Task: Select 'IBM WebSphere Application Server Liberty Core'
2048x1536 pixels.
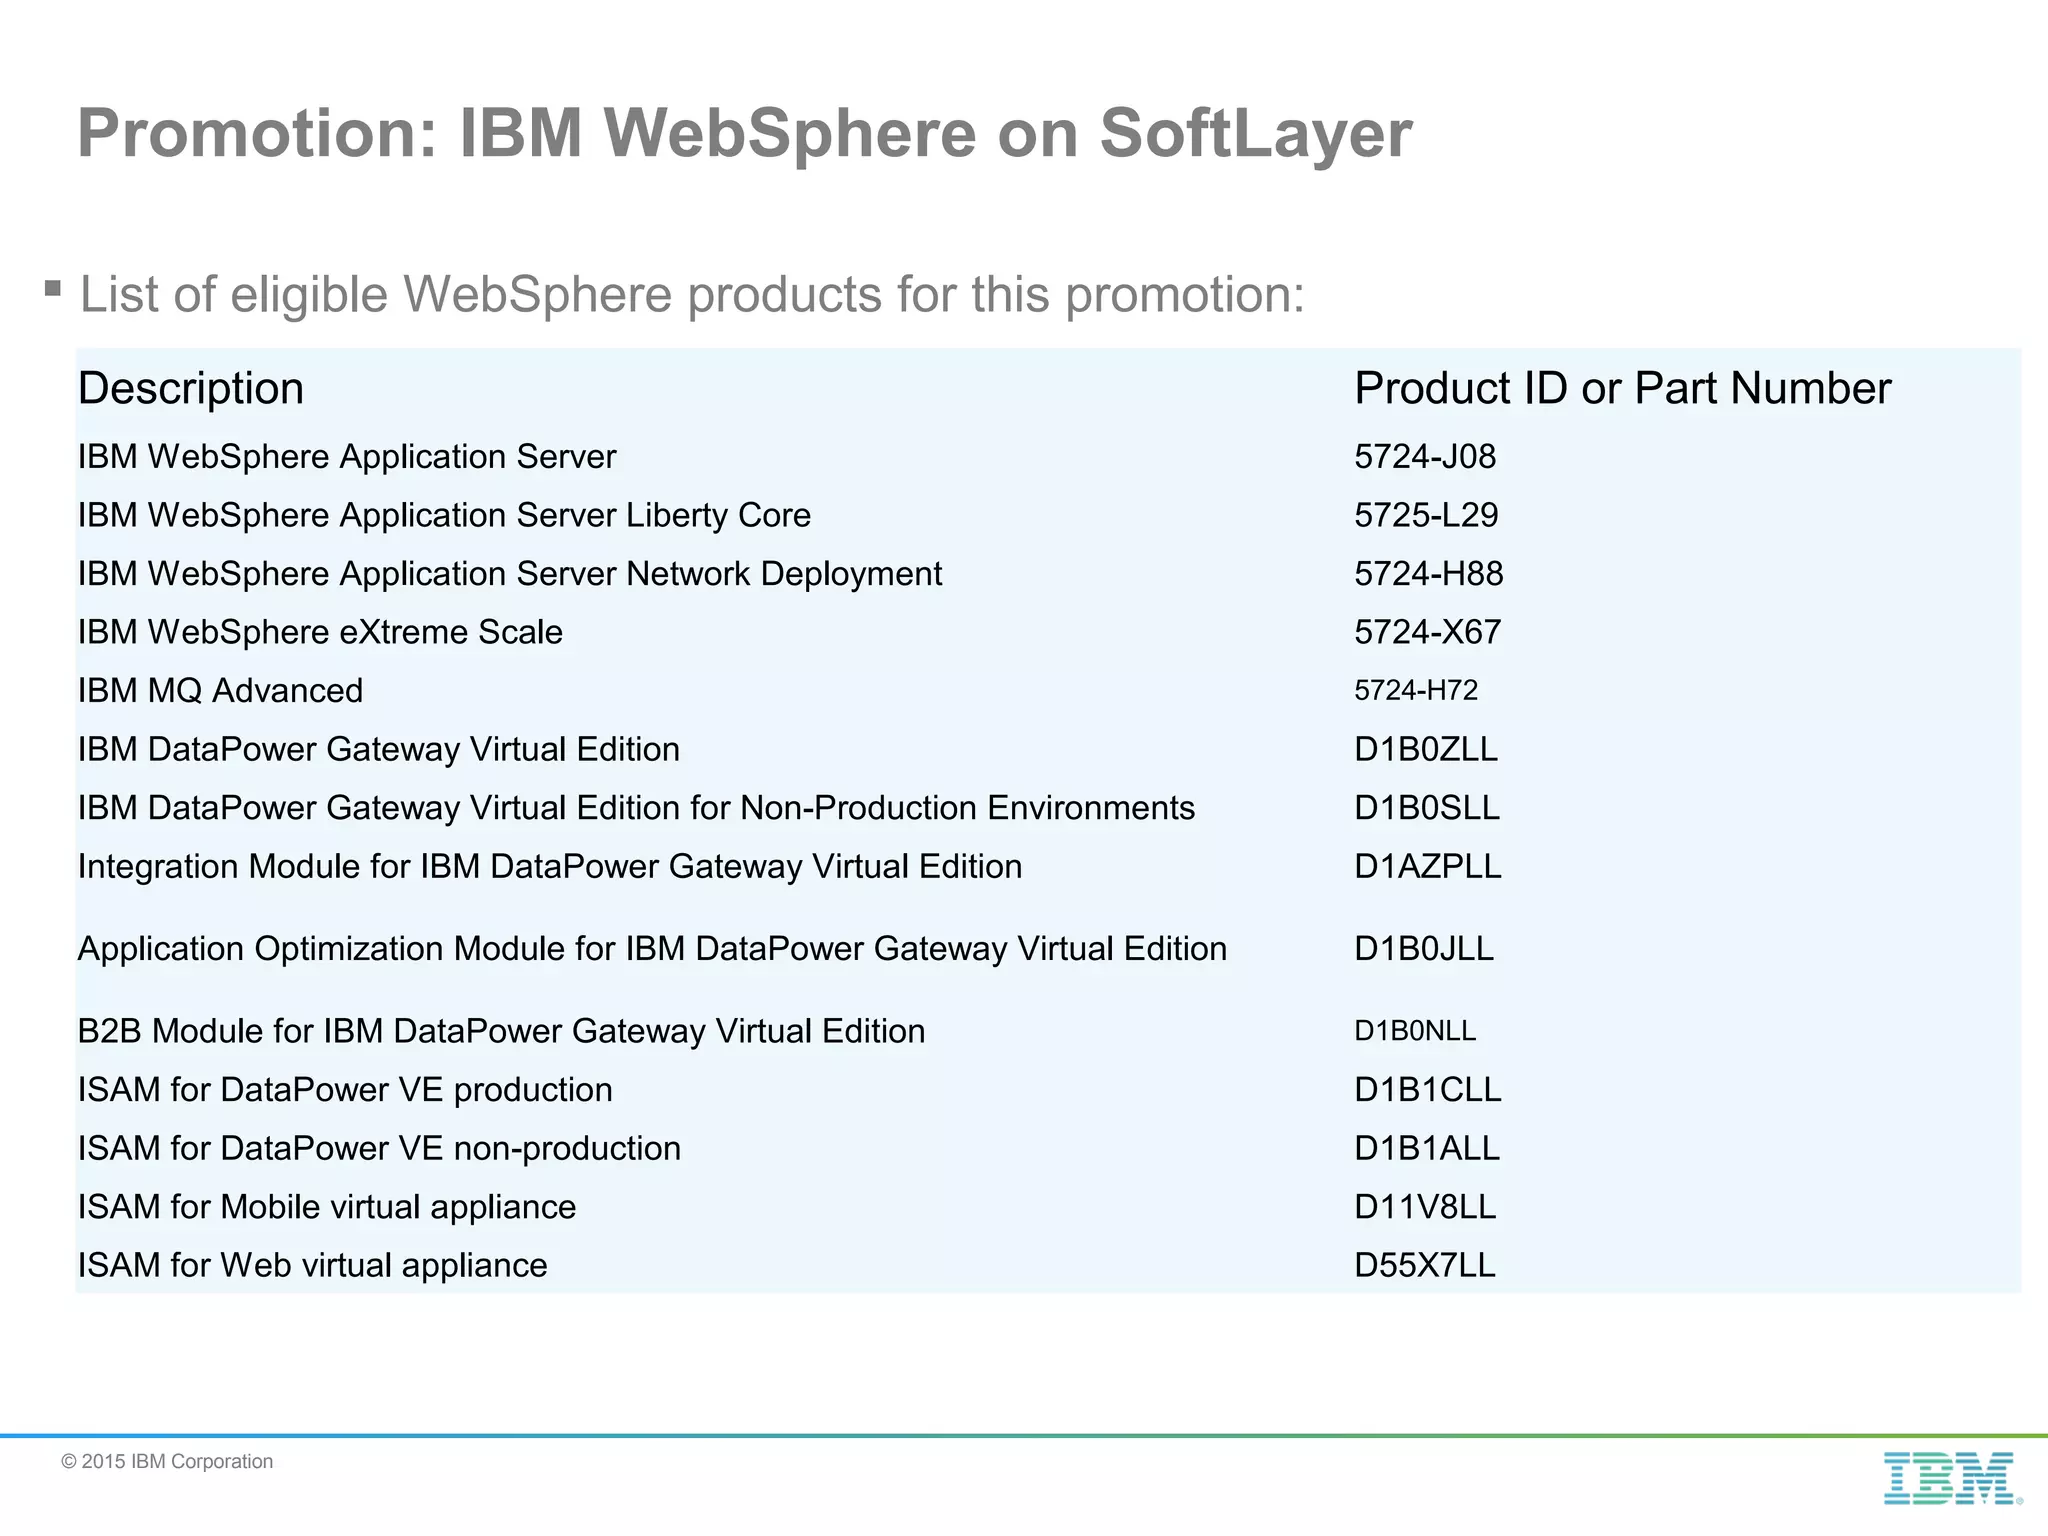Action: click(x=444, y=515)
